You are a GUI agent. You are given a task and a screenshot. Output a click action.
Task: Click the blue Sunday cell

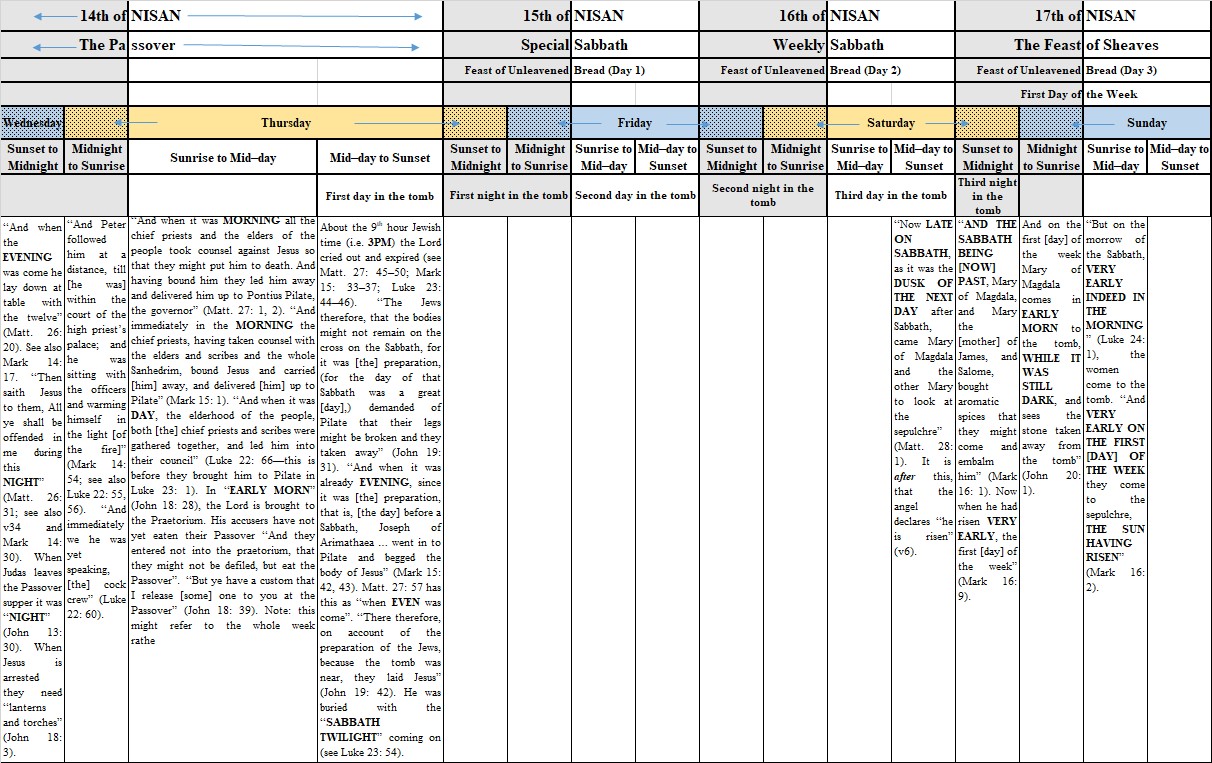[1146, 123]
